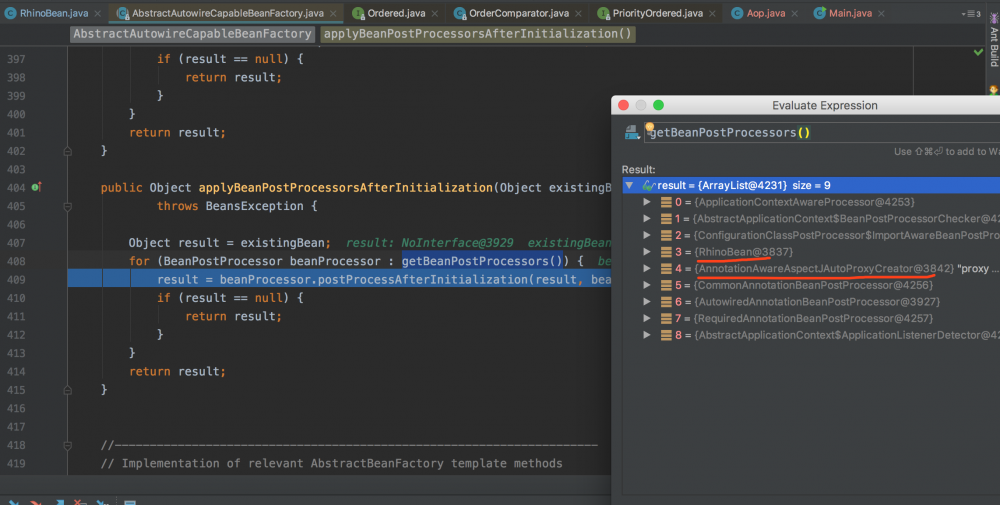The width and height of the screenshot is (1000, 505).
Task: Open the OrderComparator.java tab
Action: 519,13
